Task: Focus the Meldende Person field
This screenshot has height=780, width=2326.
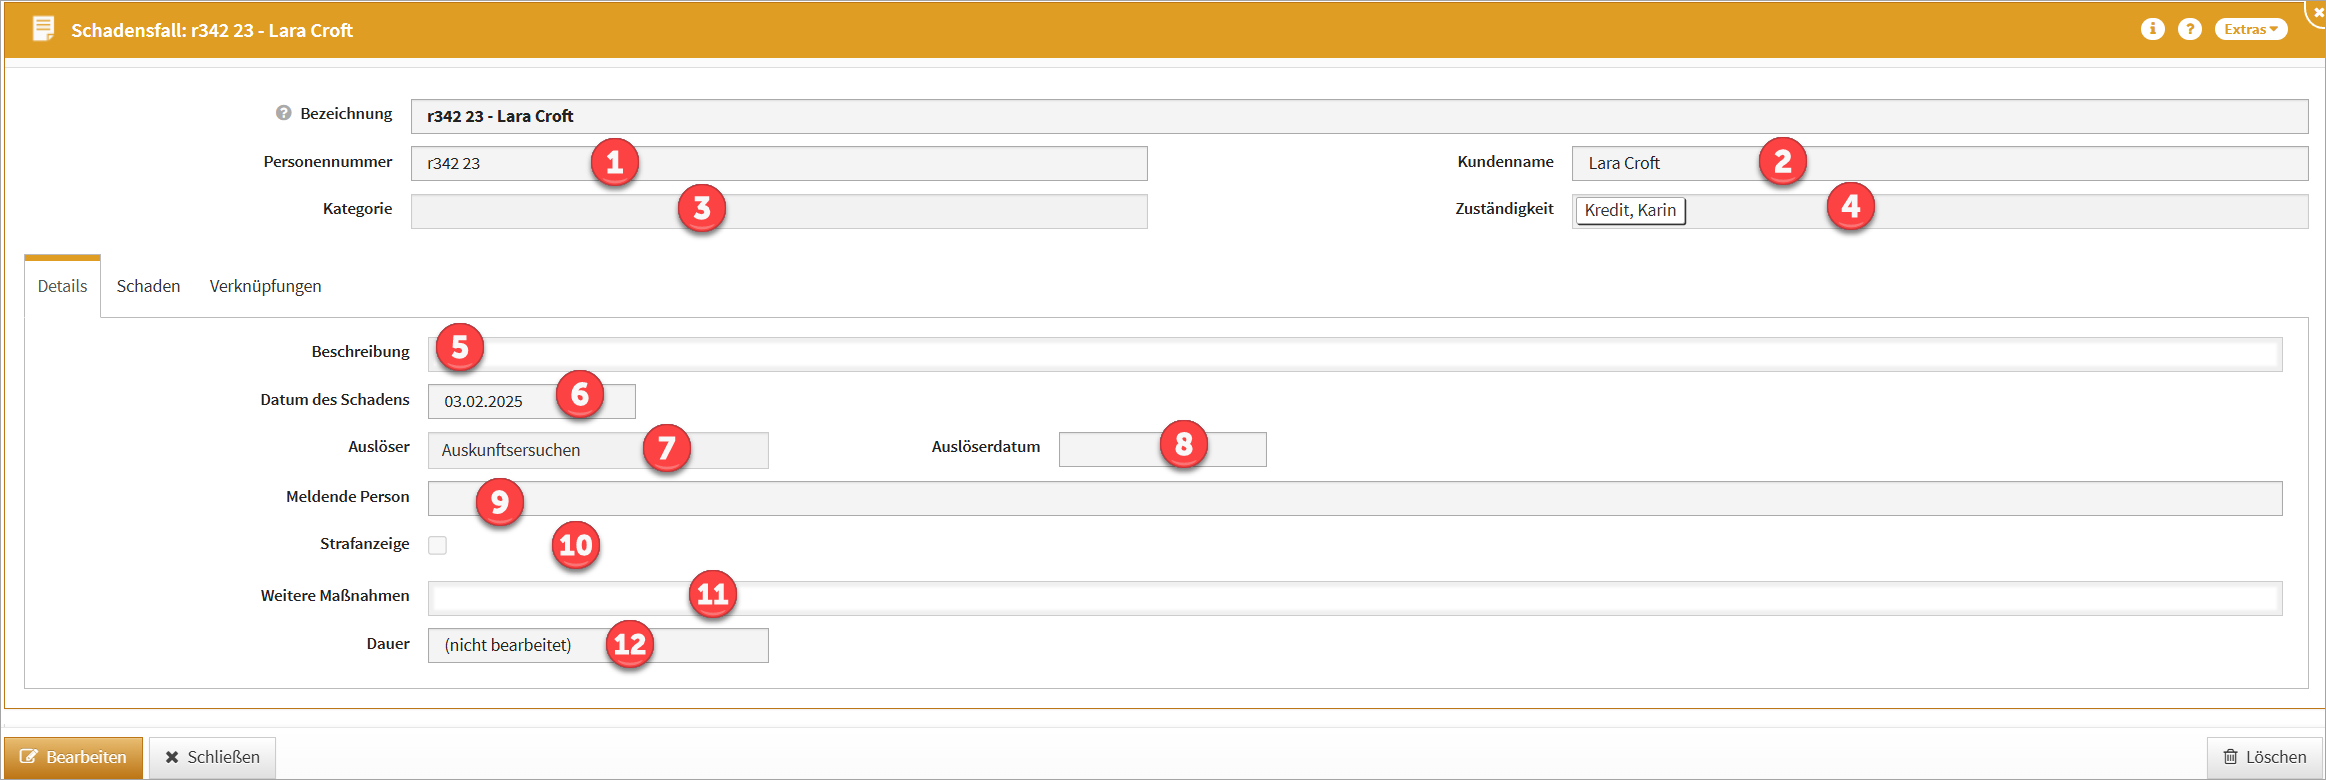Action: pyautogui.click(x=1354, y=498)
